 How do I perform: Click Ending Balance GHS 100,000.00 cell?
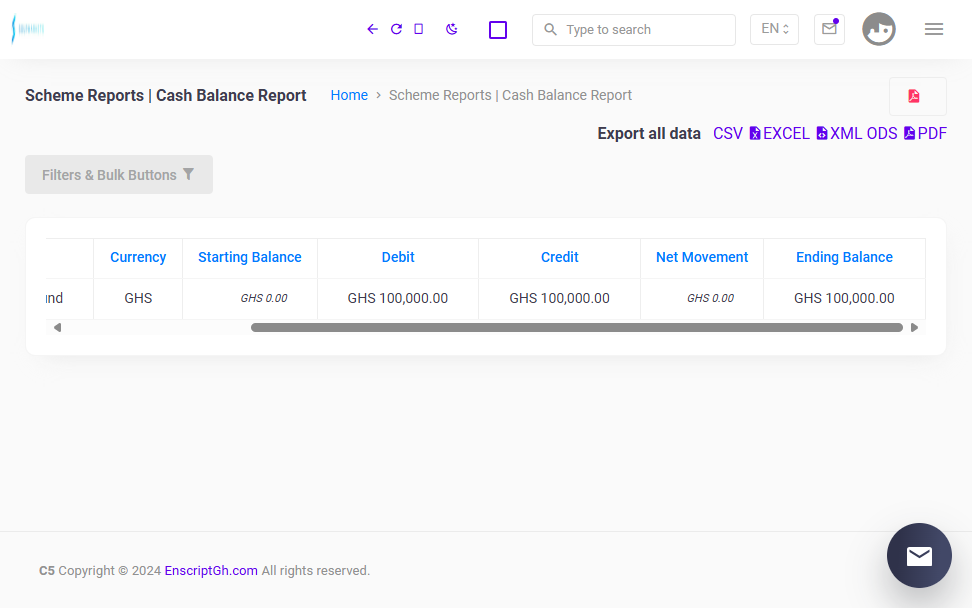tap(844, 298)
